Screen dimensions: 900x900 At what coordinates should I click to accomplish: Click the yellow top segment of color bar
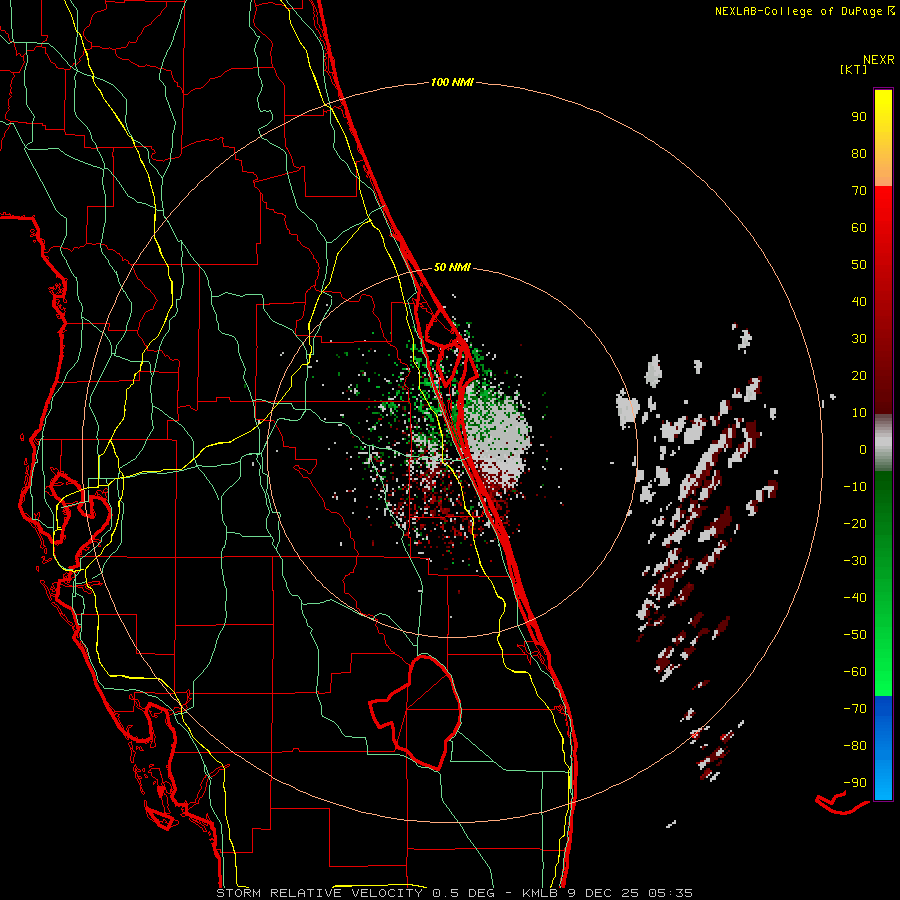(x=883, y=138)
